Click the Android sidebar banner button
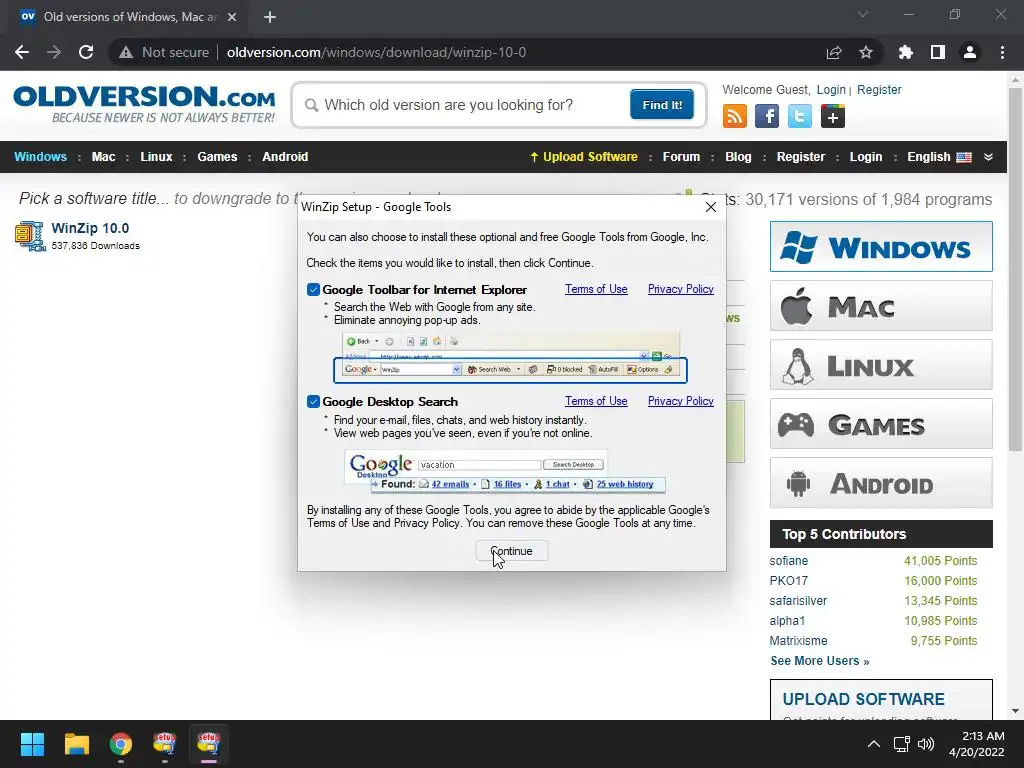This screenshot has width=1024, height=768. coord(881,483)
